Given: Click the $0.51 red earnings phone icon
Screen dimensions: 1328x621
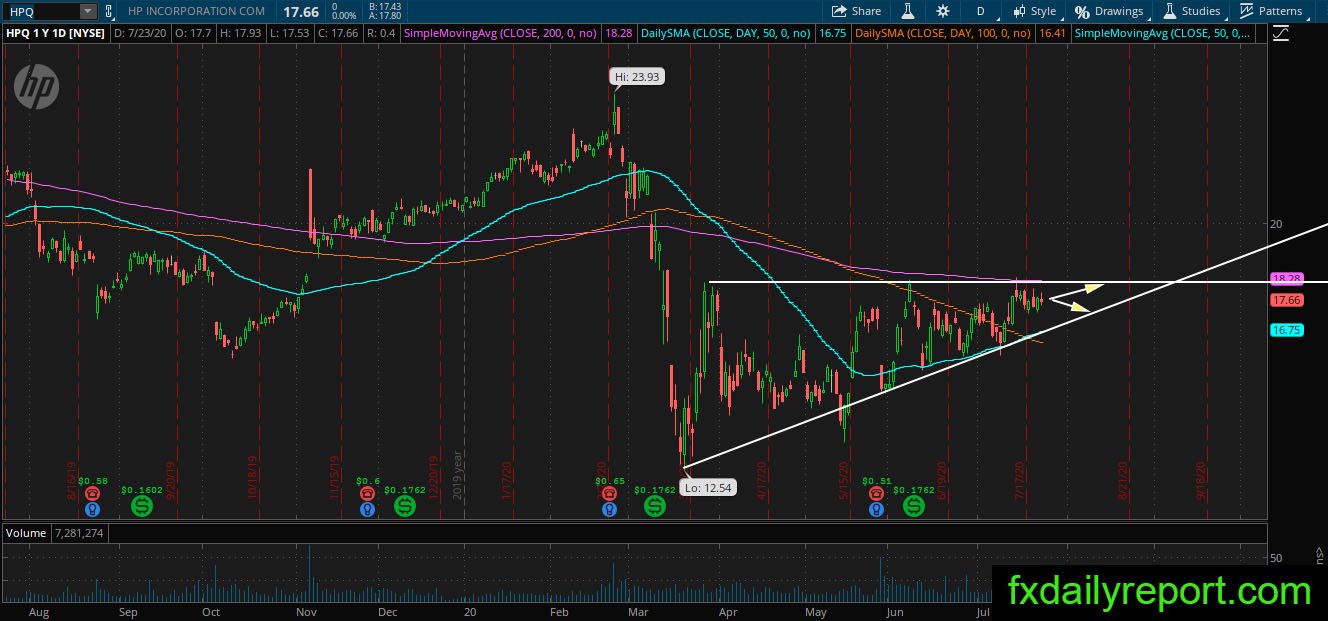Looking at the screenshot, I should (x=877, y=493).
